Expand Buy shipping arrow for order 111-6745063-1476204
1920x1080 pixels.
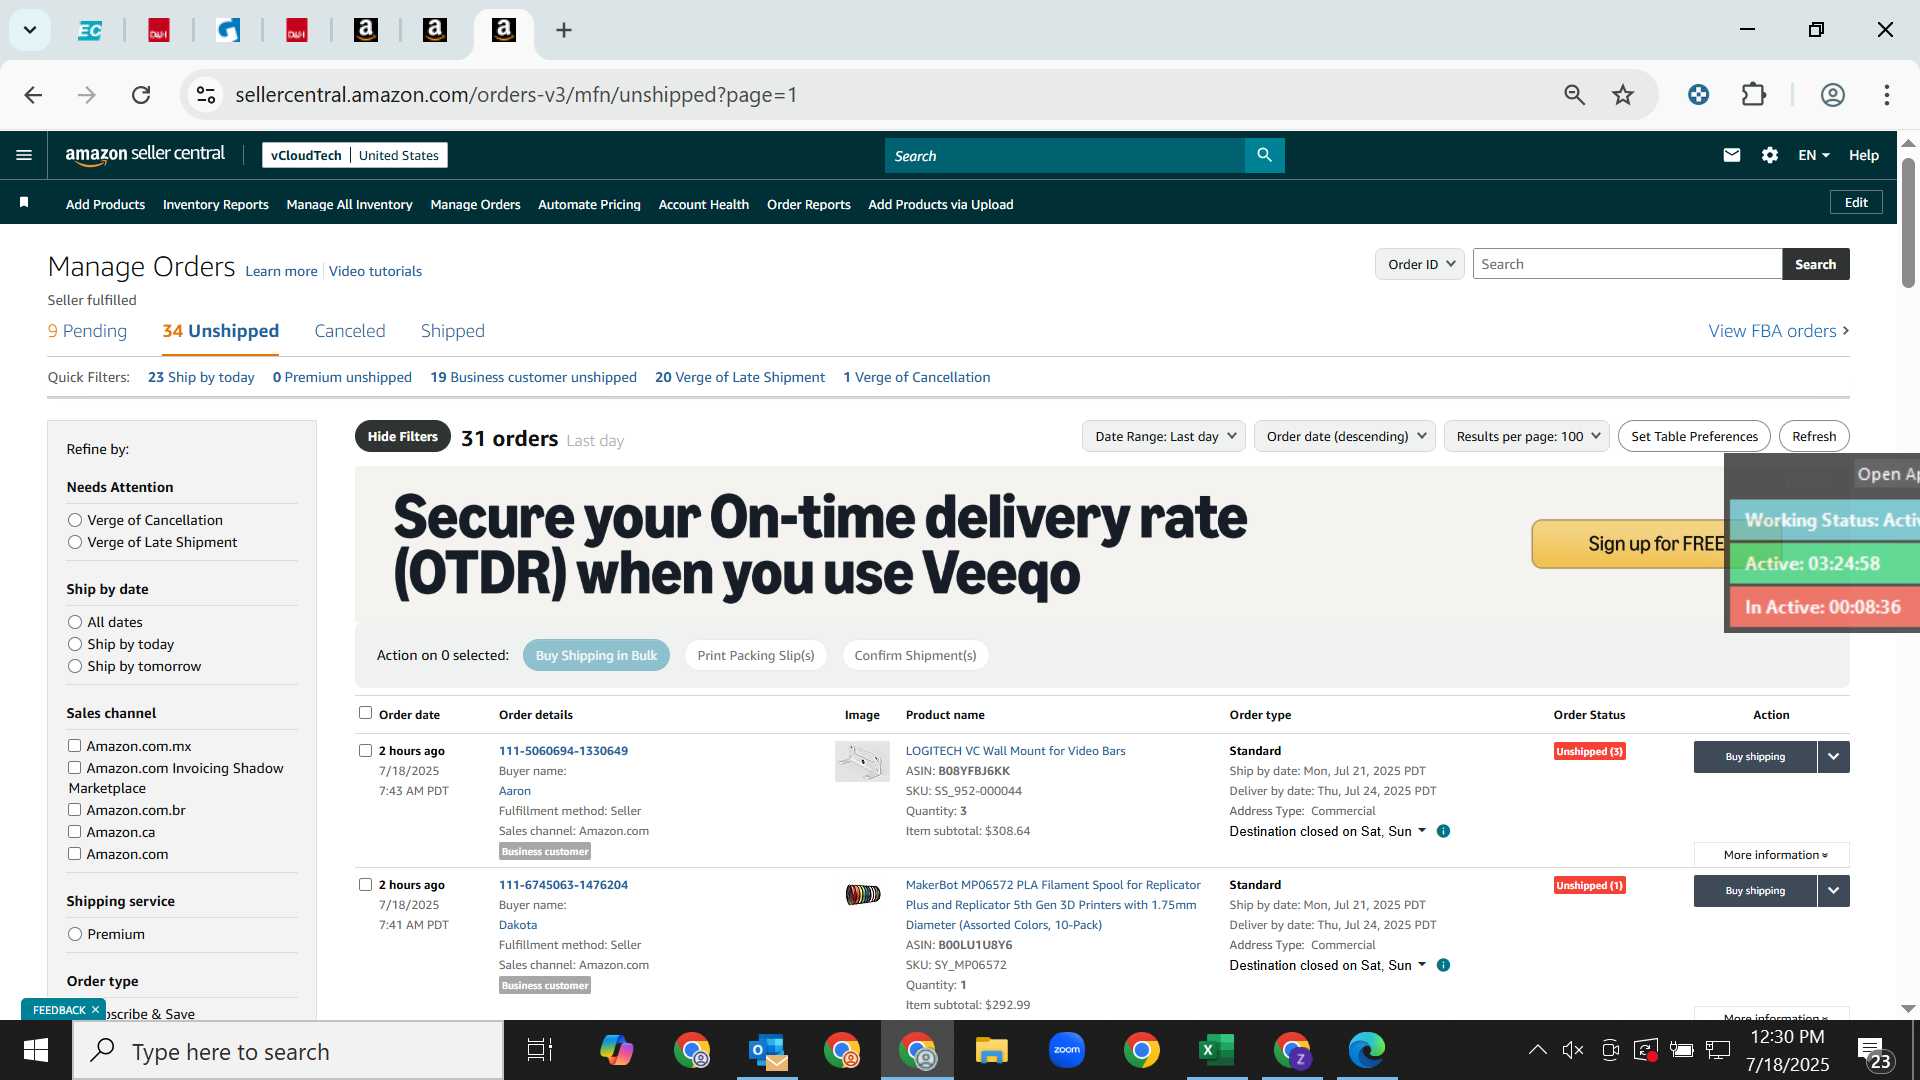click(x=1833, y=891)
